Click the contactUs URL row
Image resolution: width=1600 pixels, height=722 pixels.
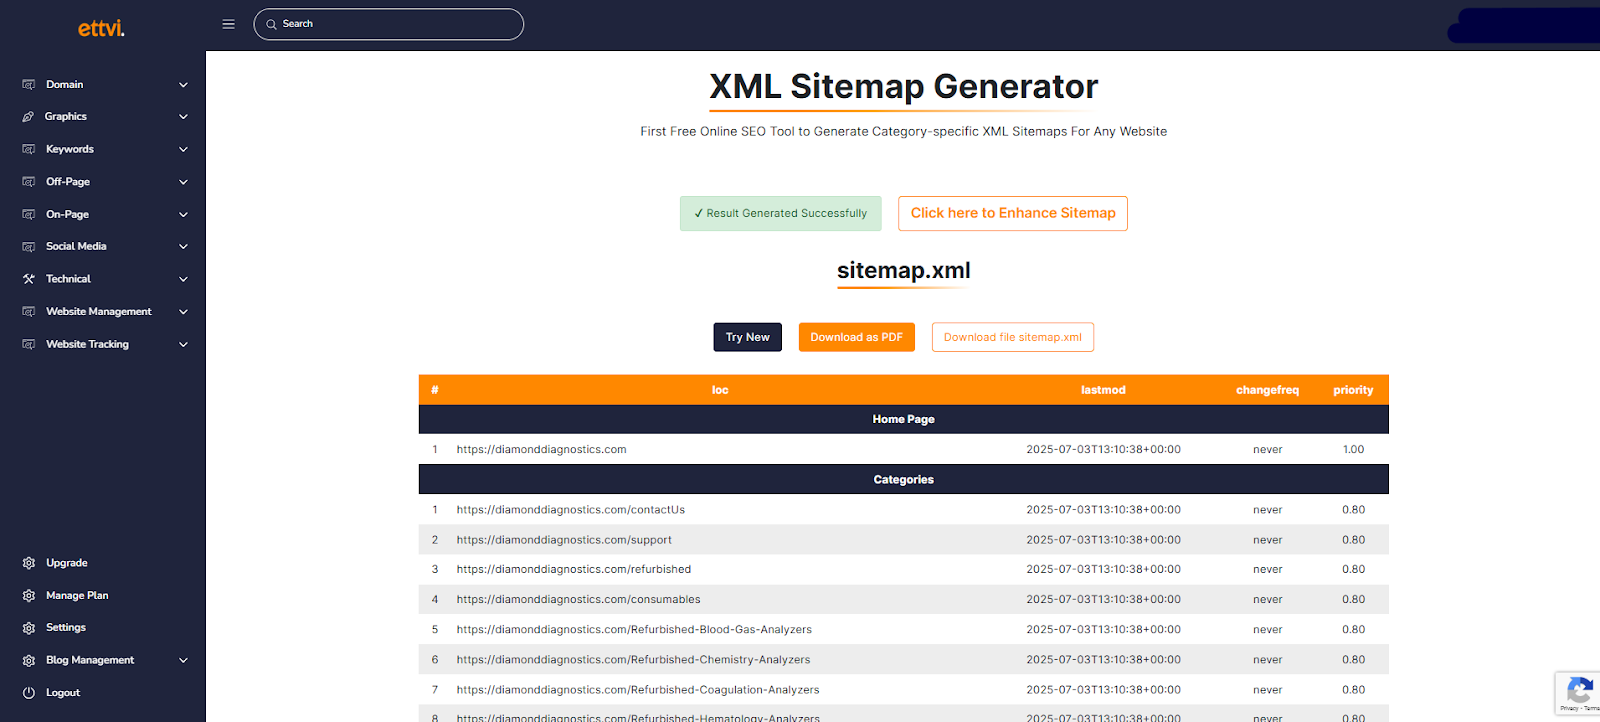(x=904, y=510)
